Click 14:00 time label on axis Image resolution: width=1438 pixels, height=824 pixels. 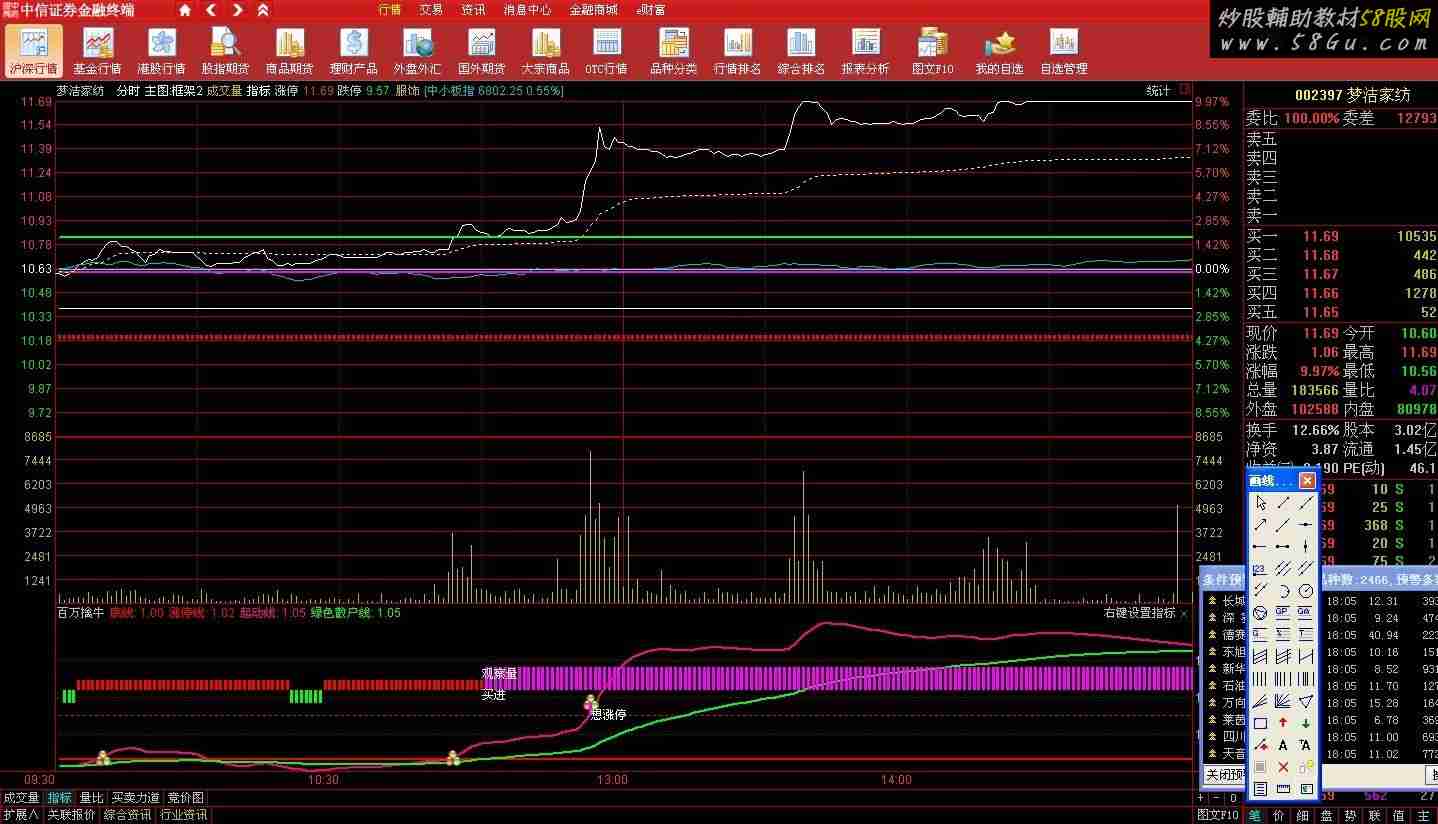[897, 780]
